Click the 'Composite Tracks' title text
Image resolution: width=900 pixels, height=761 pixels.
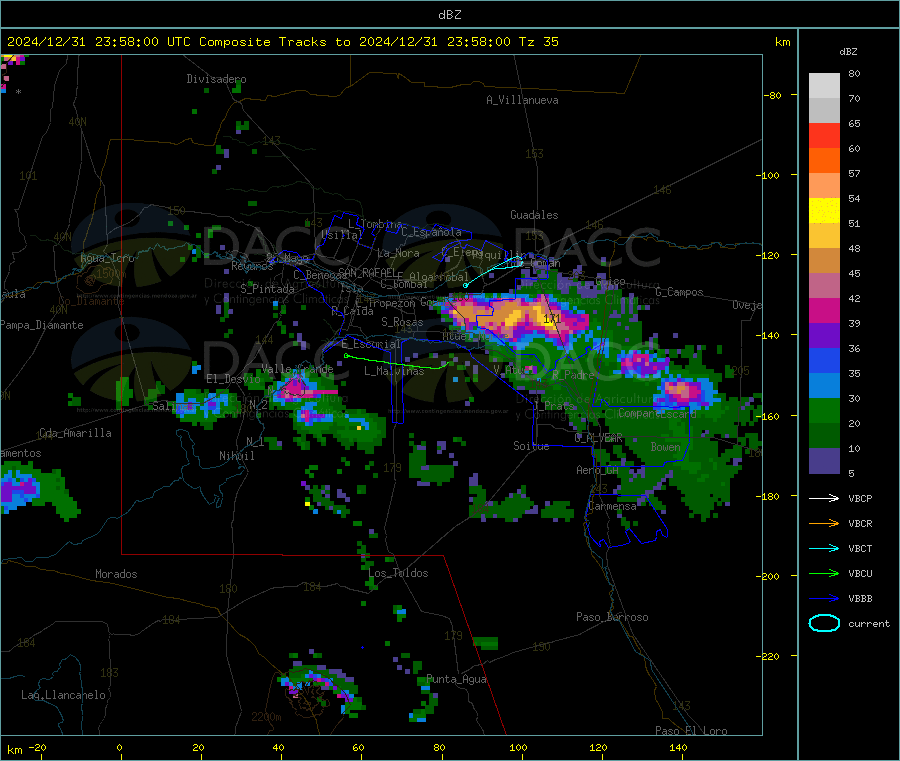pos(263,42)
